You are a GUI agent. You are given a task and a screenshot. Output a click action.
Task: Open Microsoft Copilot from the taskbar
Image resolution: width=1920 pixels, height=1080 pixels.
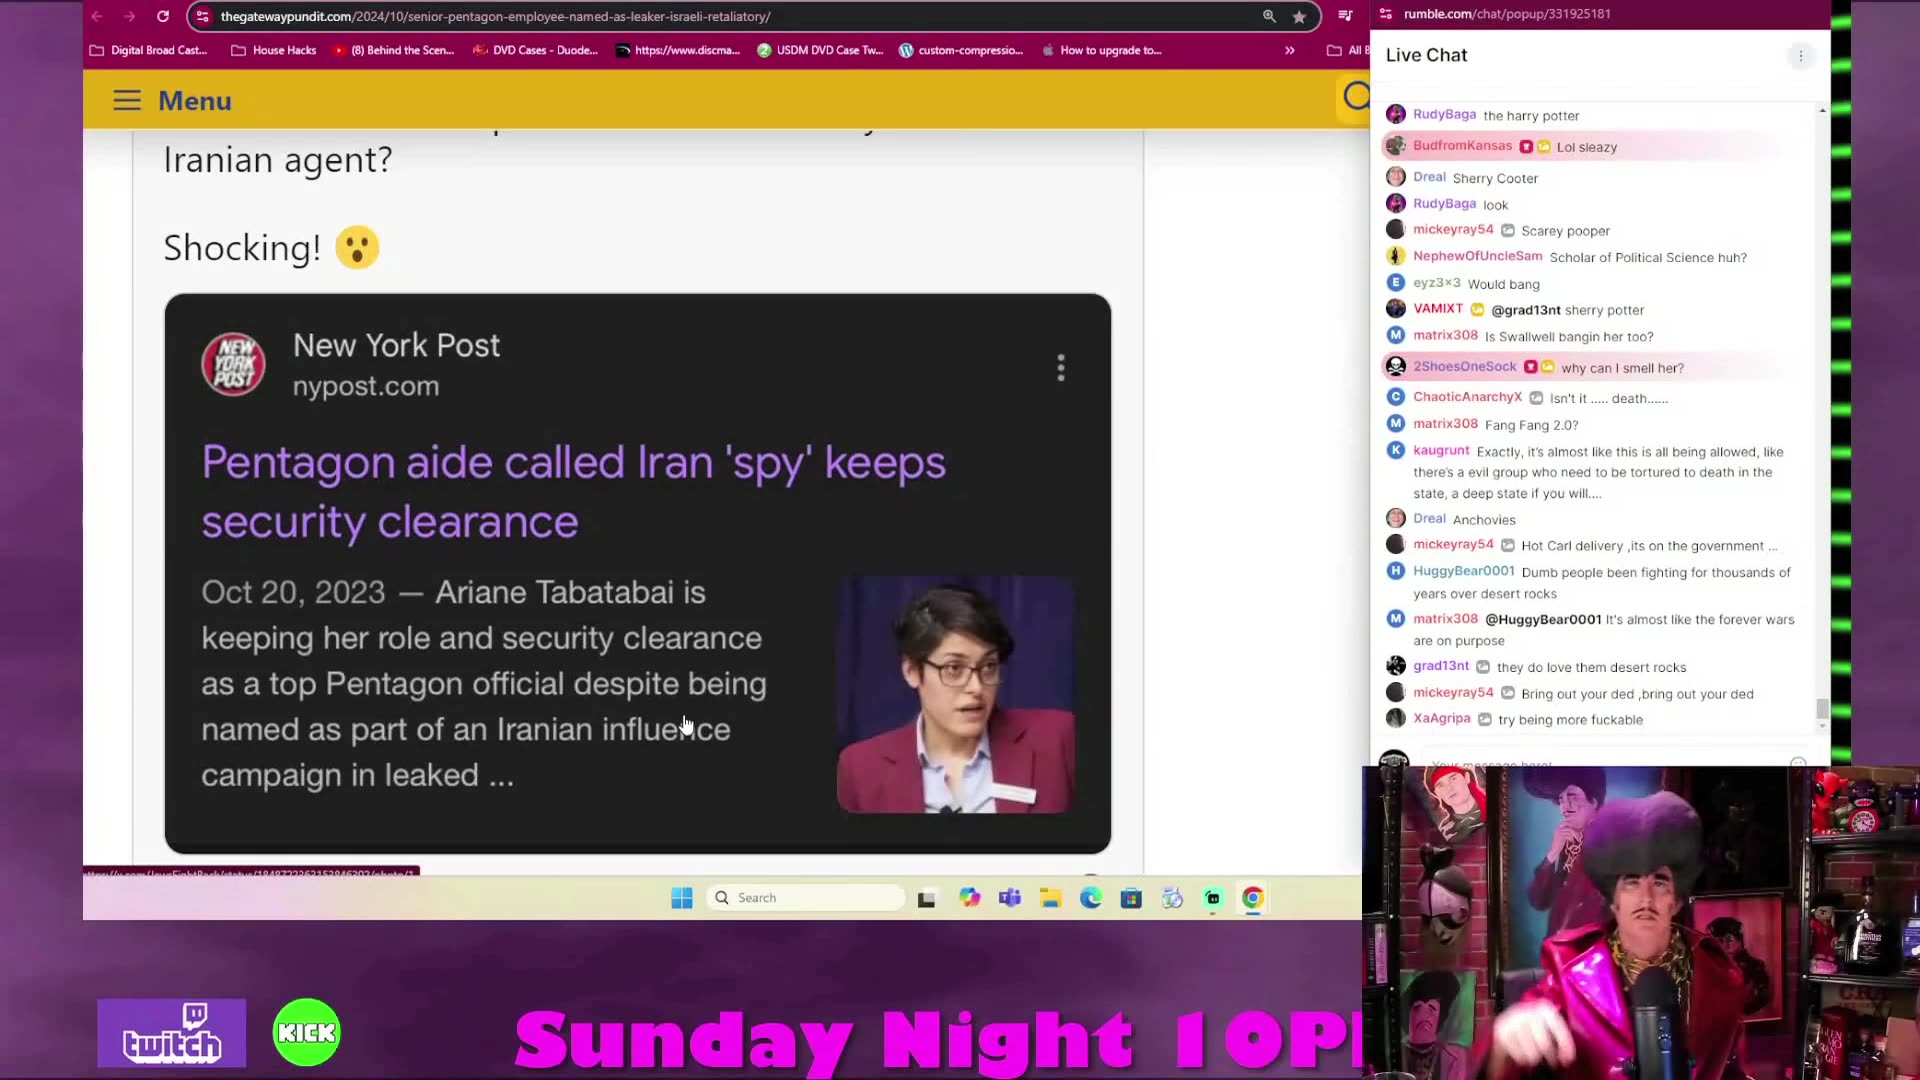[969, 897]
